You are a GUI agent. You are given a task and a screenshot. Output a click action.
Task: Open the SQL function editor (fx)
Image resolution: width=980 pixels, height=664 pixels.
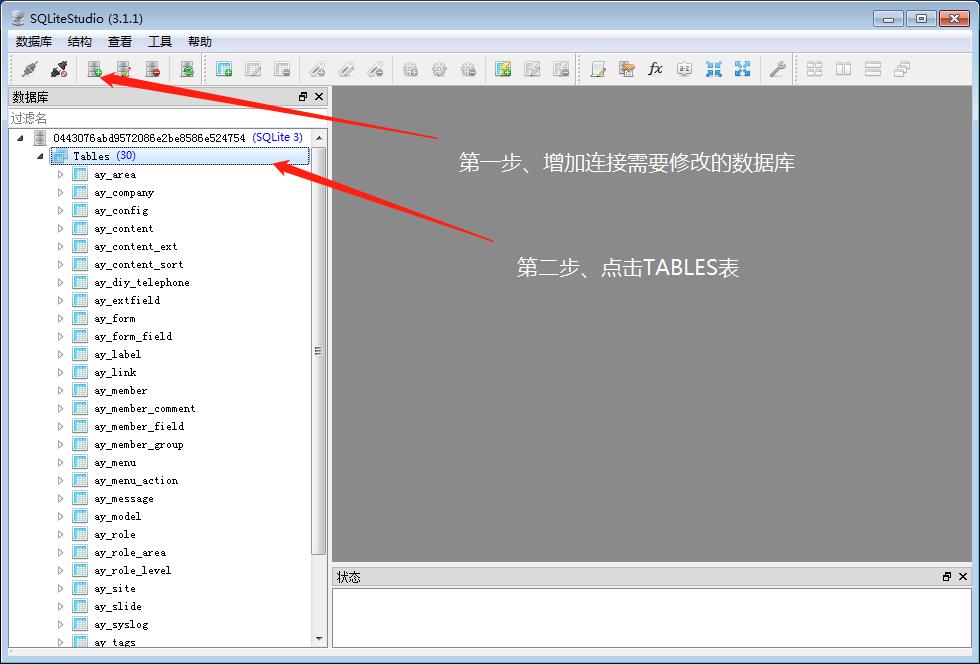(656, 69)
